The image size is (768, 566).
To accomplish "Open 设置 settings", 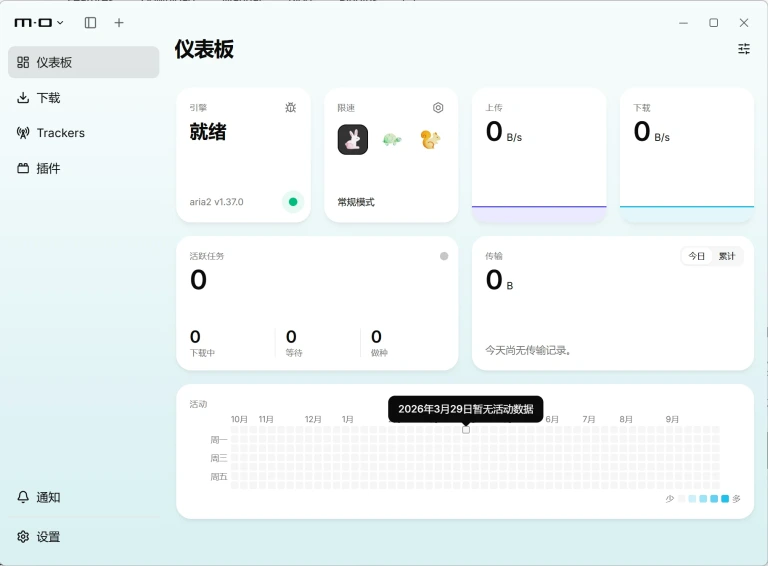I will (x=83, y=537).
